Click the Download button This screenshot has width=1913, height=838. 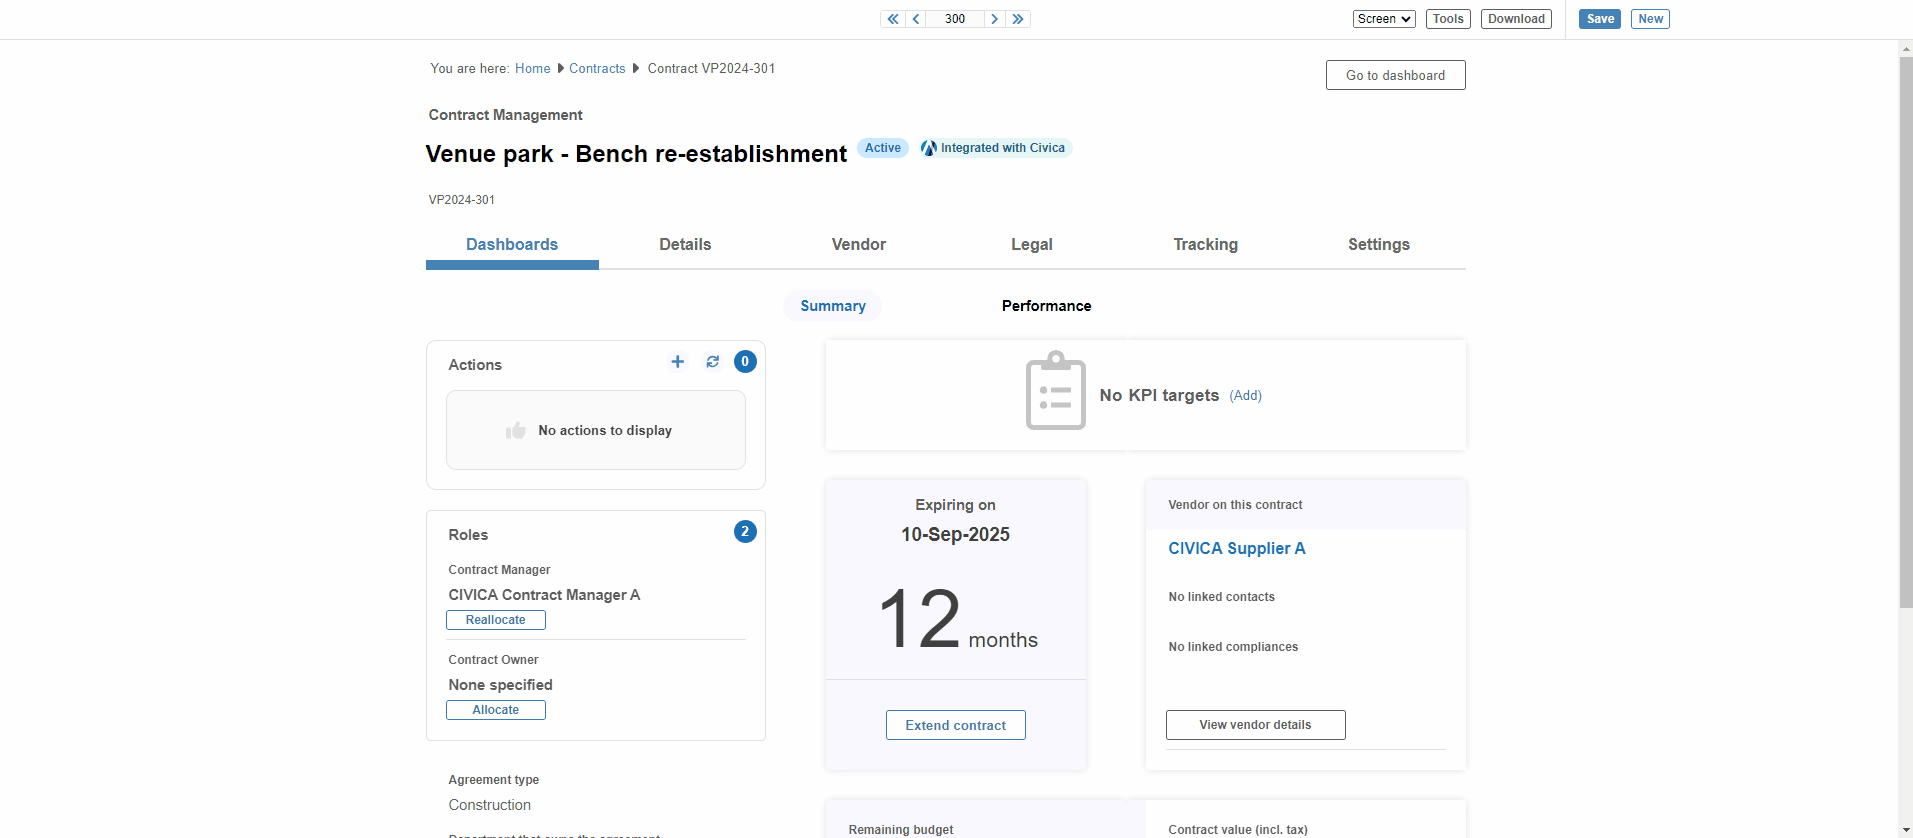(1516, 19)
